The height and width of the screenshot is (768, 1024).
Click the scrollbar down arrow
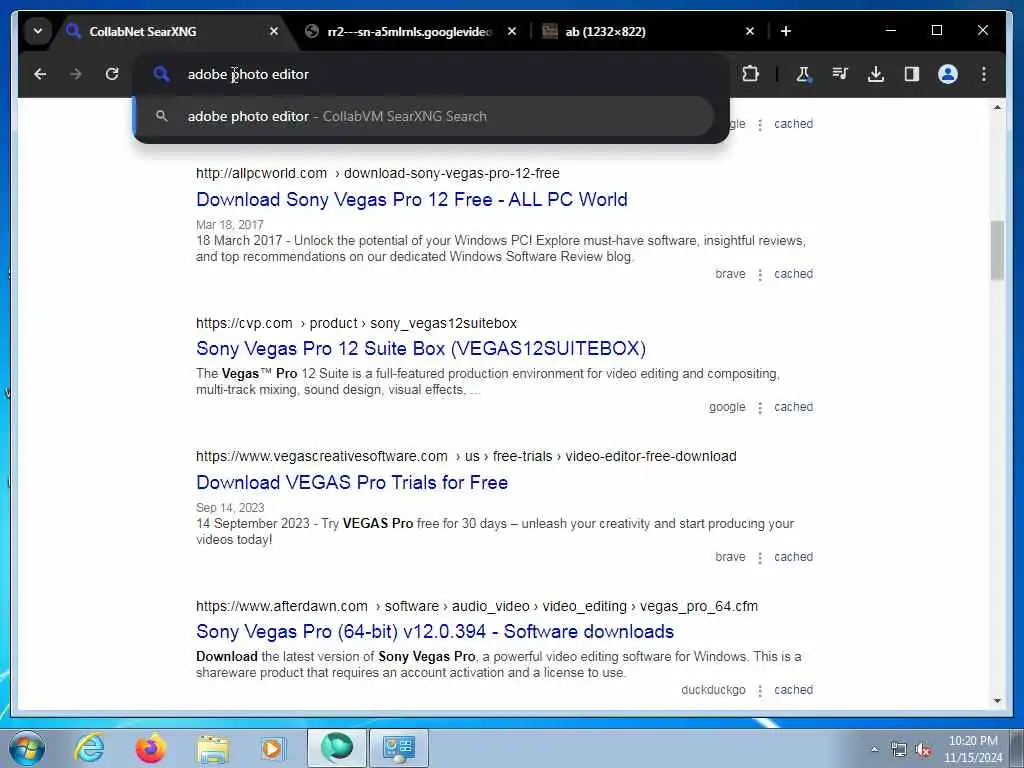point(997,701)
